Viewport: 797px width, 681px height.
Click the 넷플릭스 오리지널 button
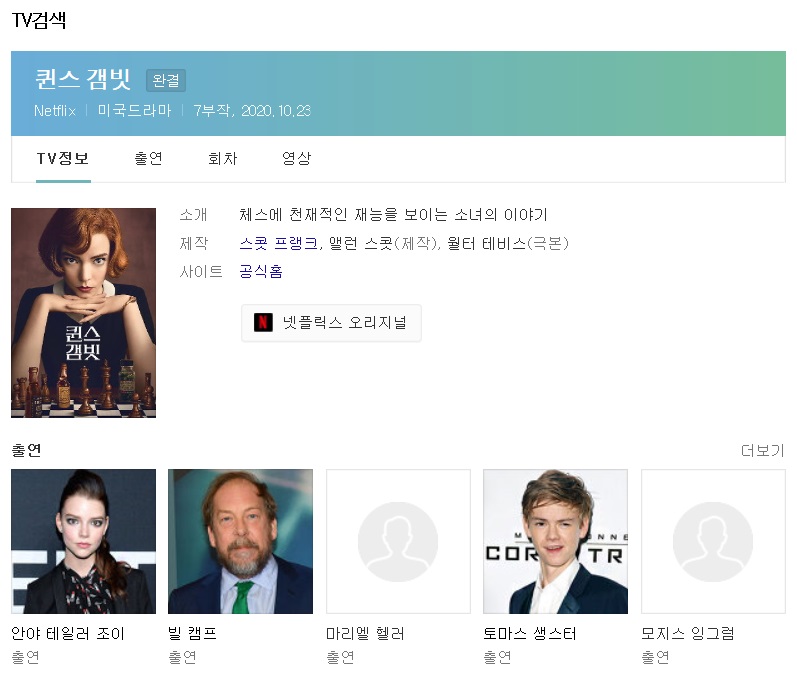[331, 323]
